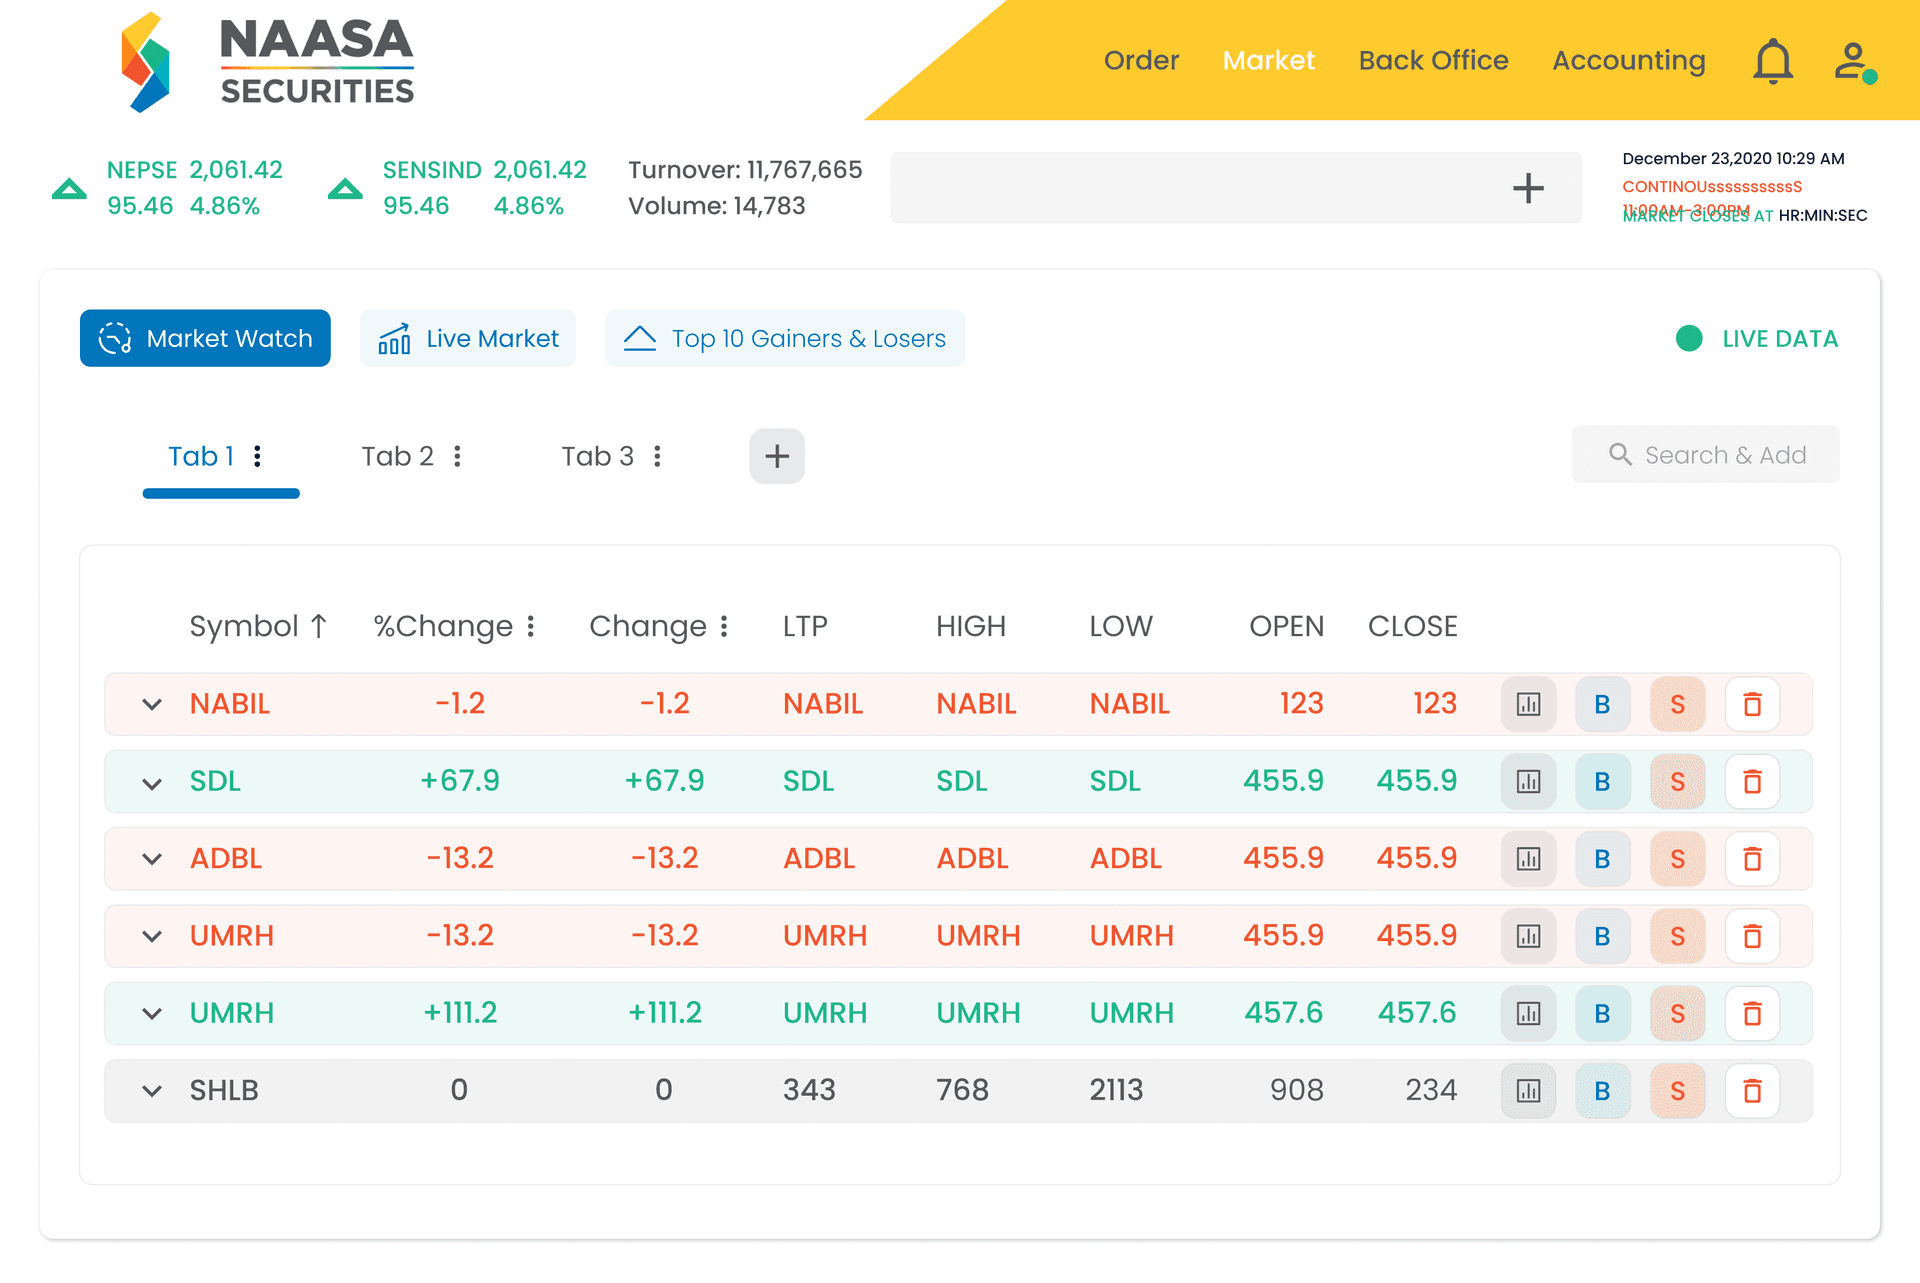Click the Search & Add field
The image size is (1920, 1283).
[x=1705, y=455]
